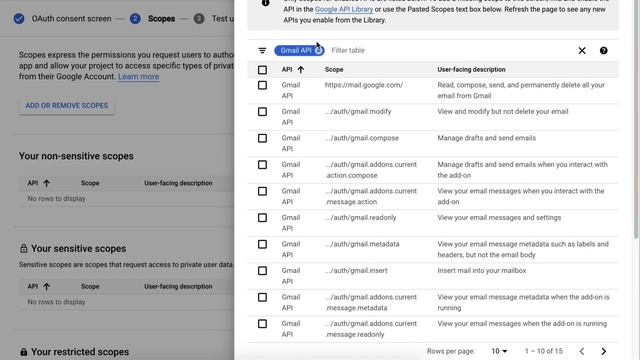Go to next page of scopes
The image size is (640, 360).
pyautogui.click(x=604, y=351)
